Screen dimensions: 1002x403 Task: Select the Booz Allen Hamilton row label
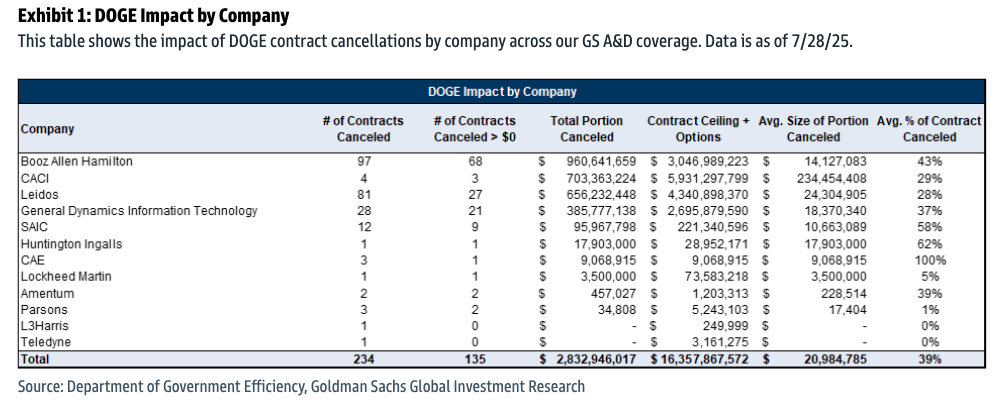click(x=77, y=162)
